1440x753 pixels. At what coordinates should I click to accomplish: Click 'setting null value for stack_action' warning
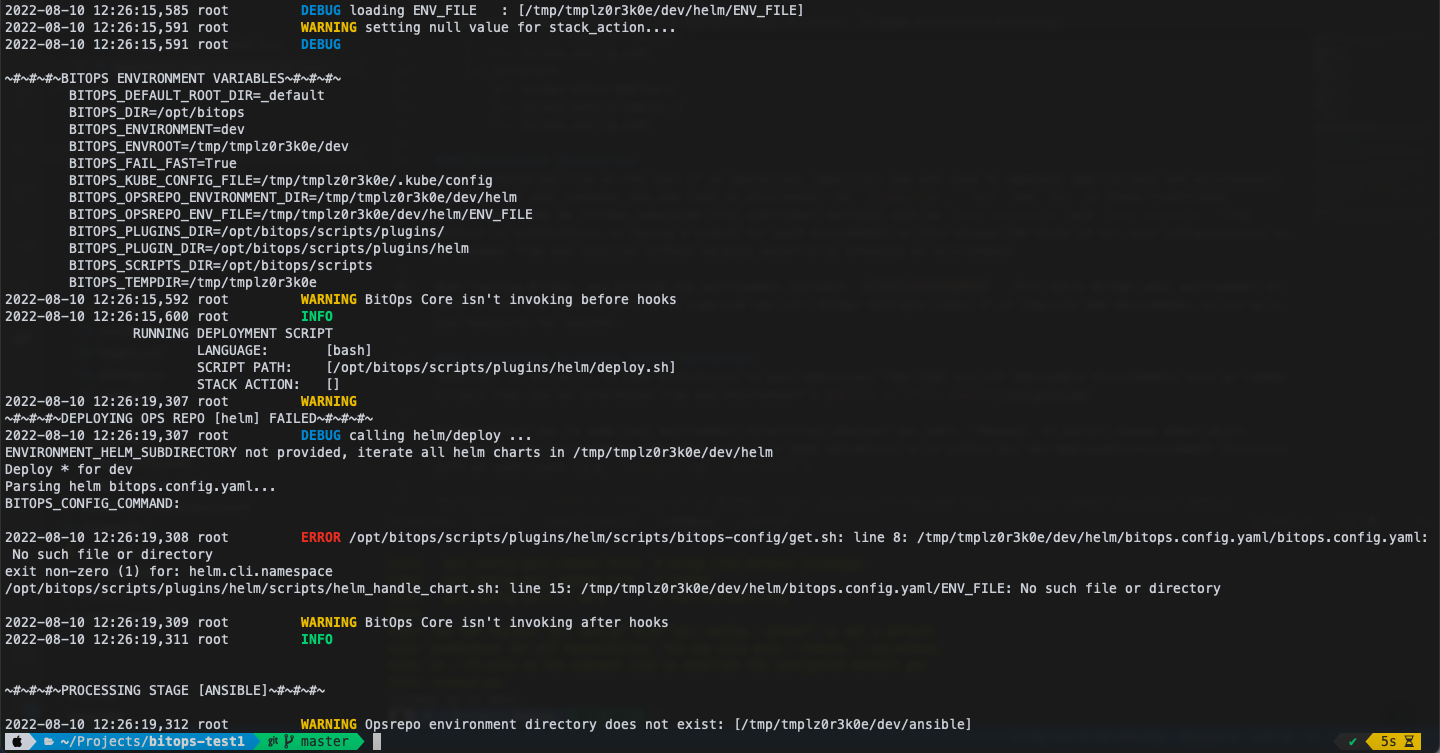521,27
